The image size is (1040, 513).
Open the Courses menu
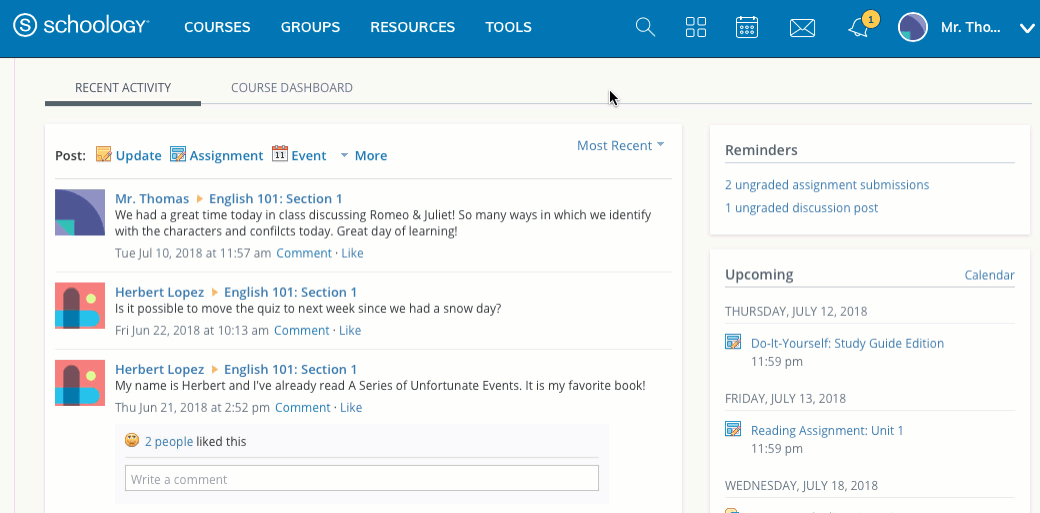click(x=217, y=27)
